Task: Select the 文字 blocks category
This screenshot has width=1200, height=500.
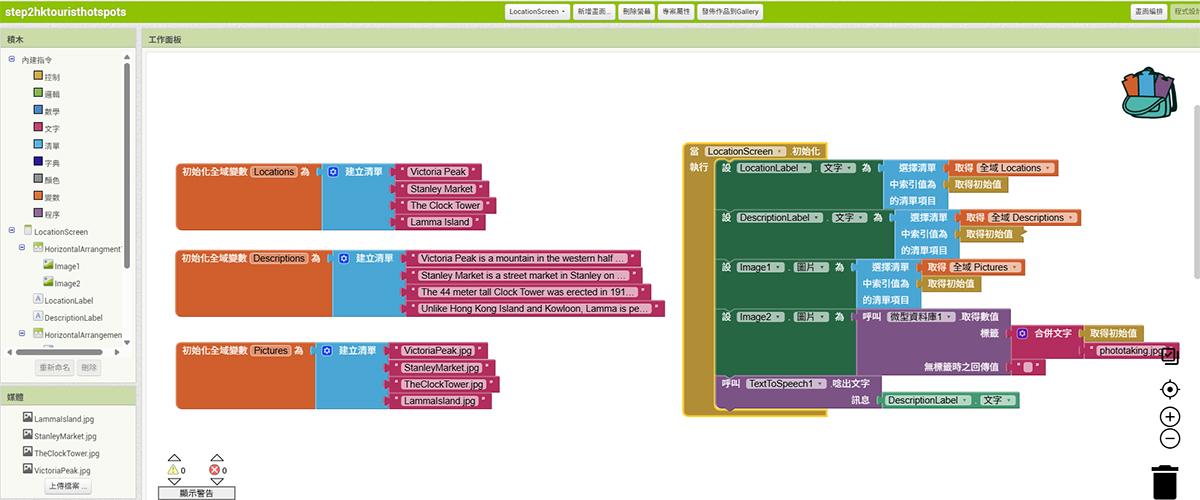Action: tap(52, 128)
